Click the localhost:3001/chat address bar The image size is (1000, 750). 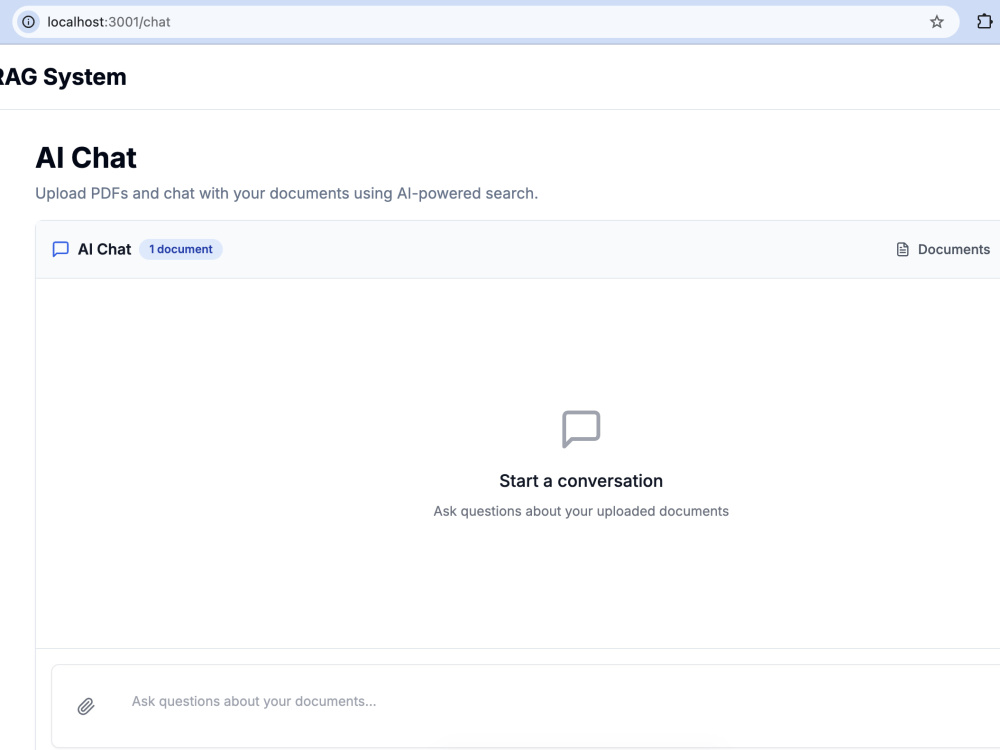[x=485, y=22]
